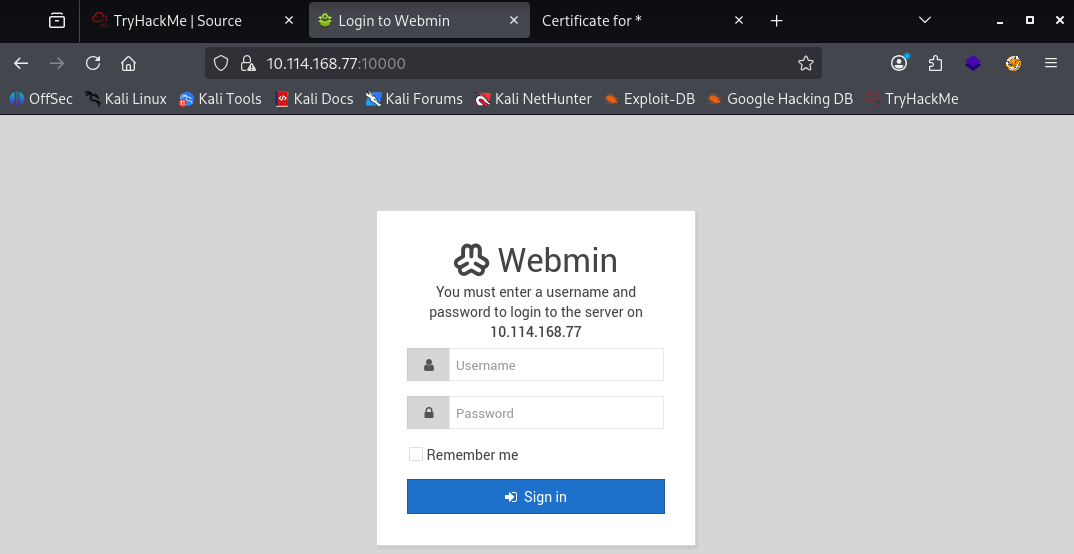Open the hamburger application menu

1050,63
